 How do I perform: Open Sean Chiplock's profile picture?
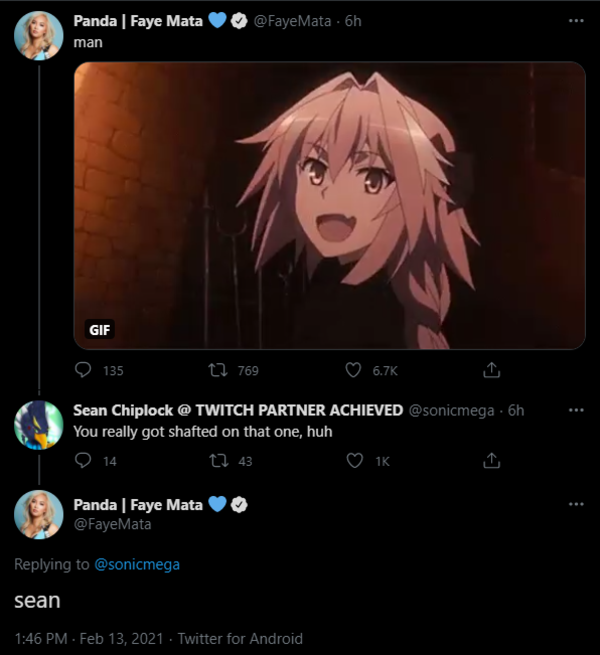tap(40, 426)
